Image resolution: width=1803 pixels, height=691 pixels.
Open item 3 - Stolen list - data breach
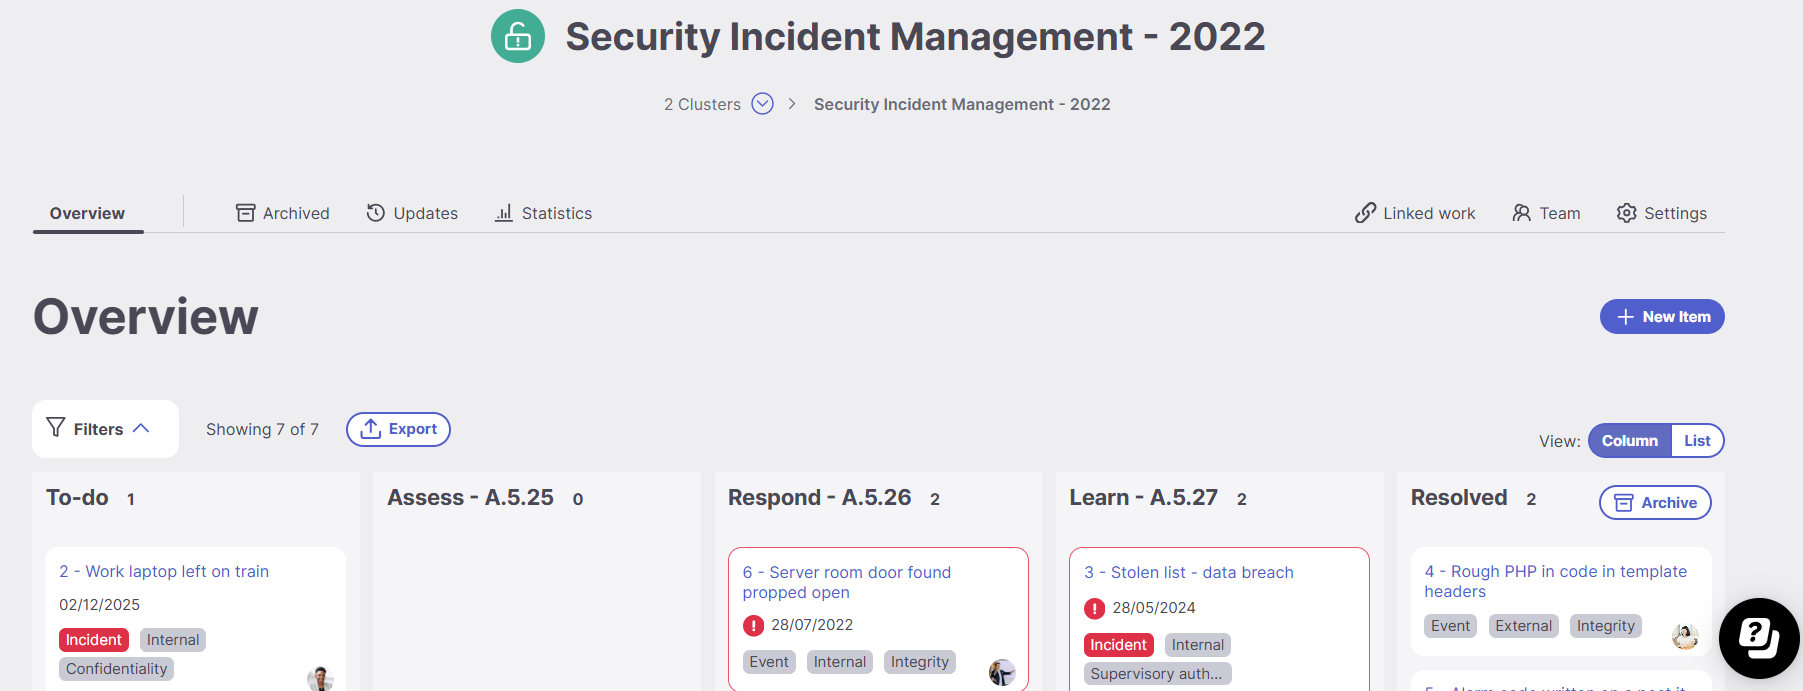coord(1189,572)
